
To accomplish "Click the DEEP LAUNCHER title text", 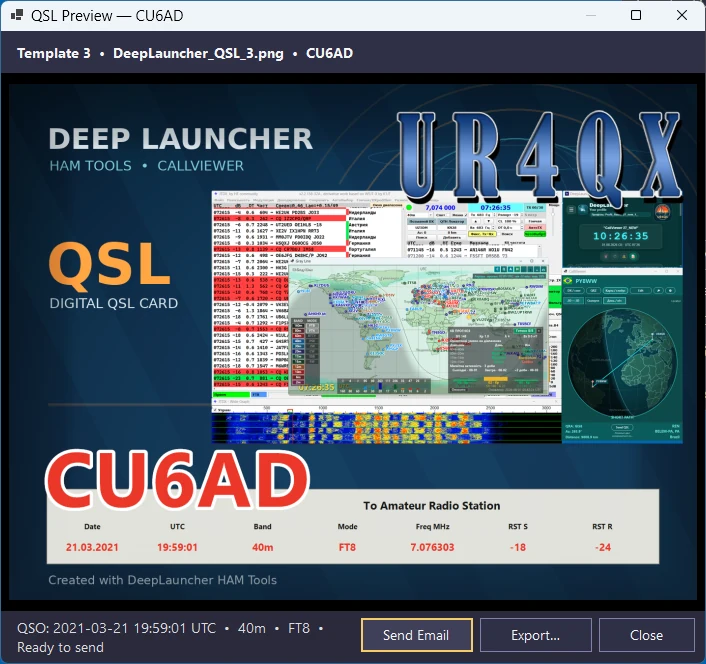I will pos(181,138).
